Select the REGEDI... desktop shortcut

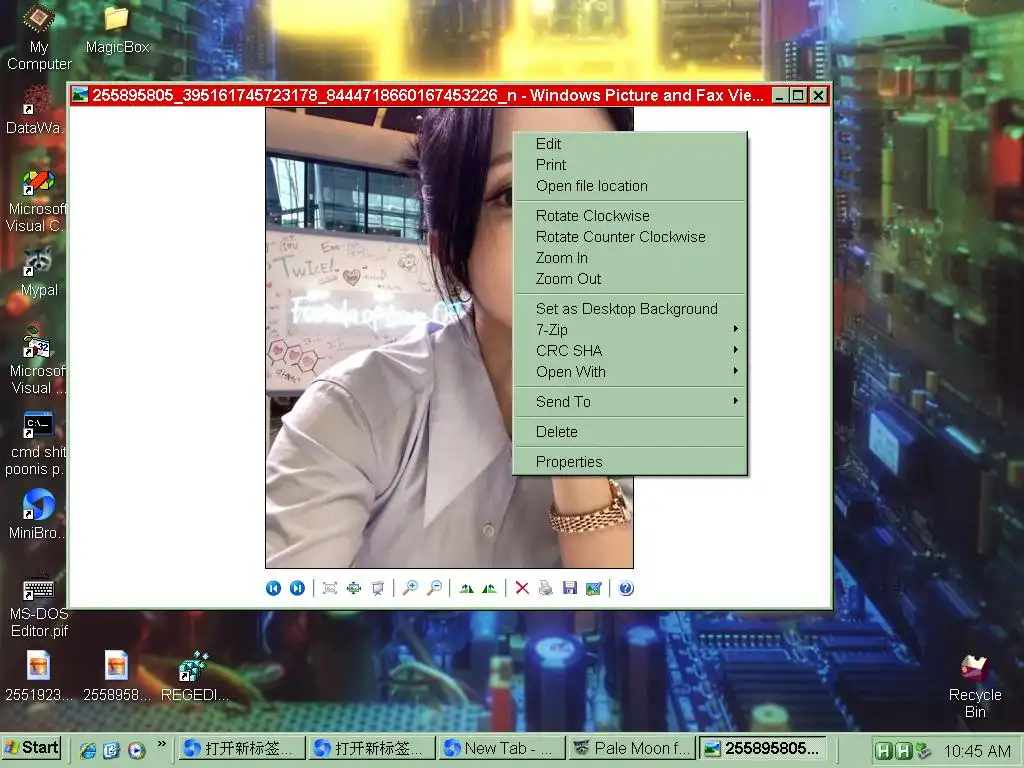click(194, 676)
